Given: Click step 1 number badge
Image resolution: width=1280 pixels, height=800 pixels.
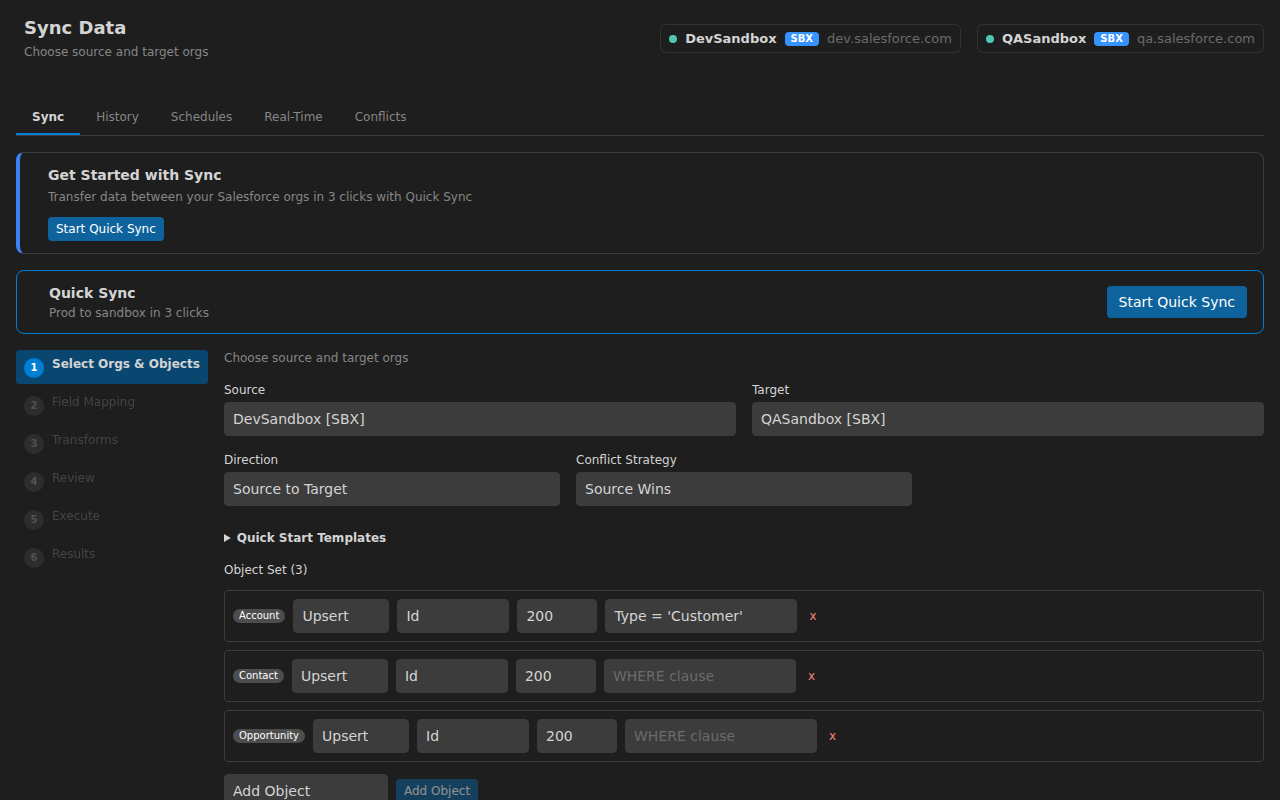Looking at the screenshot, I should [34, 368].
